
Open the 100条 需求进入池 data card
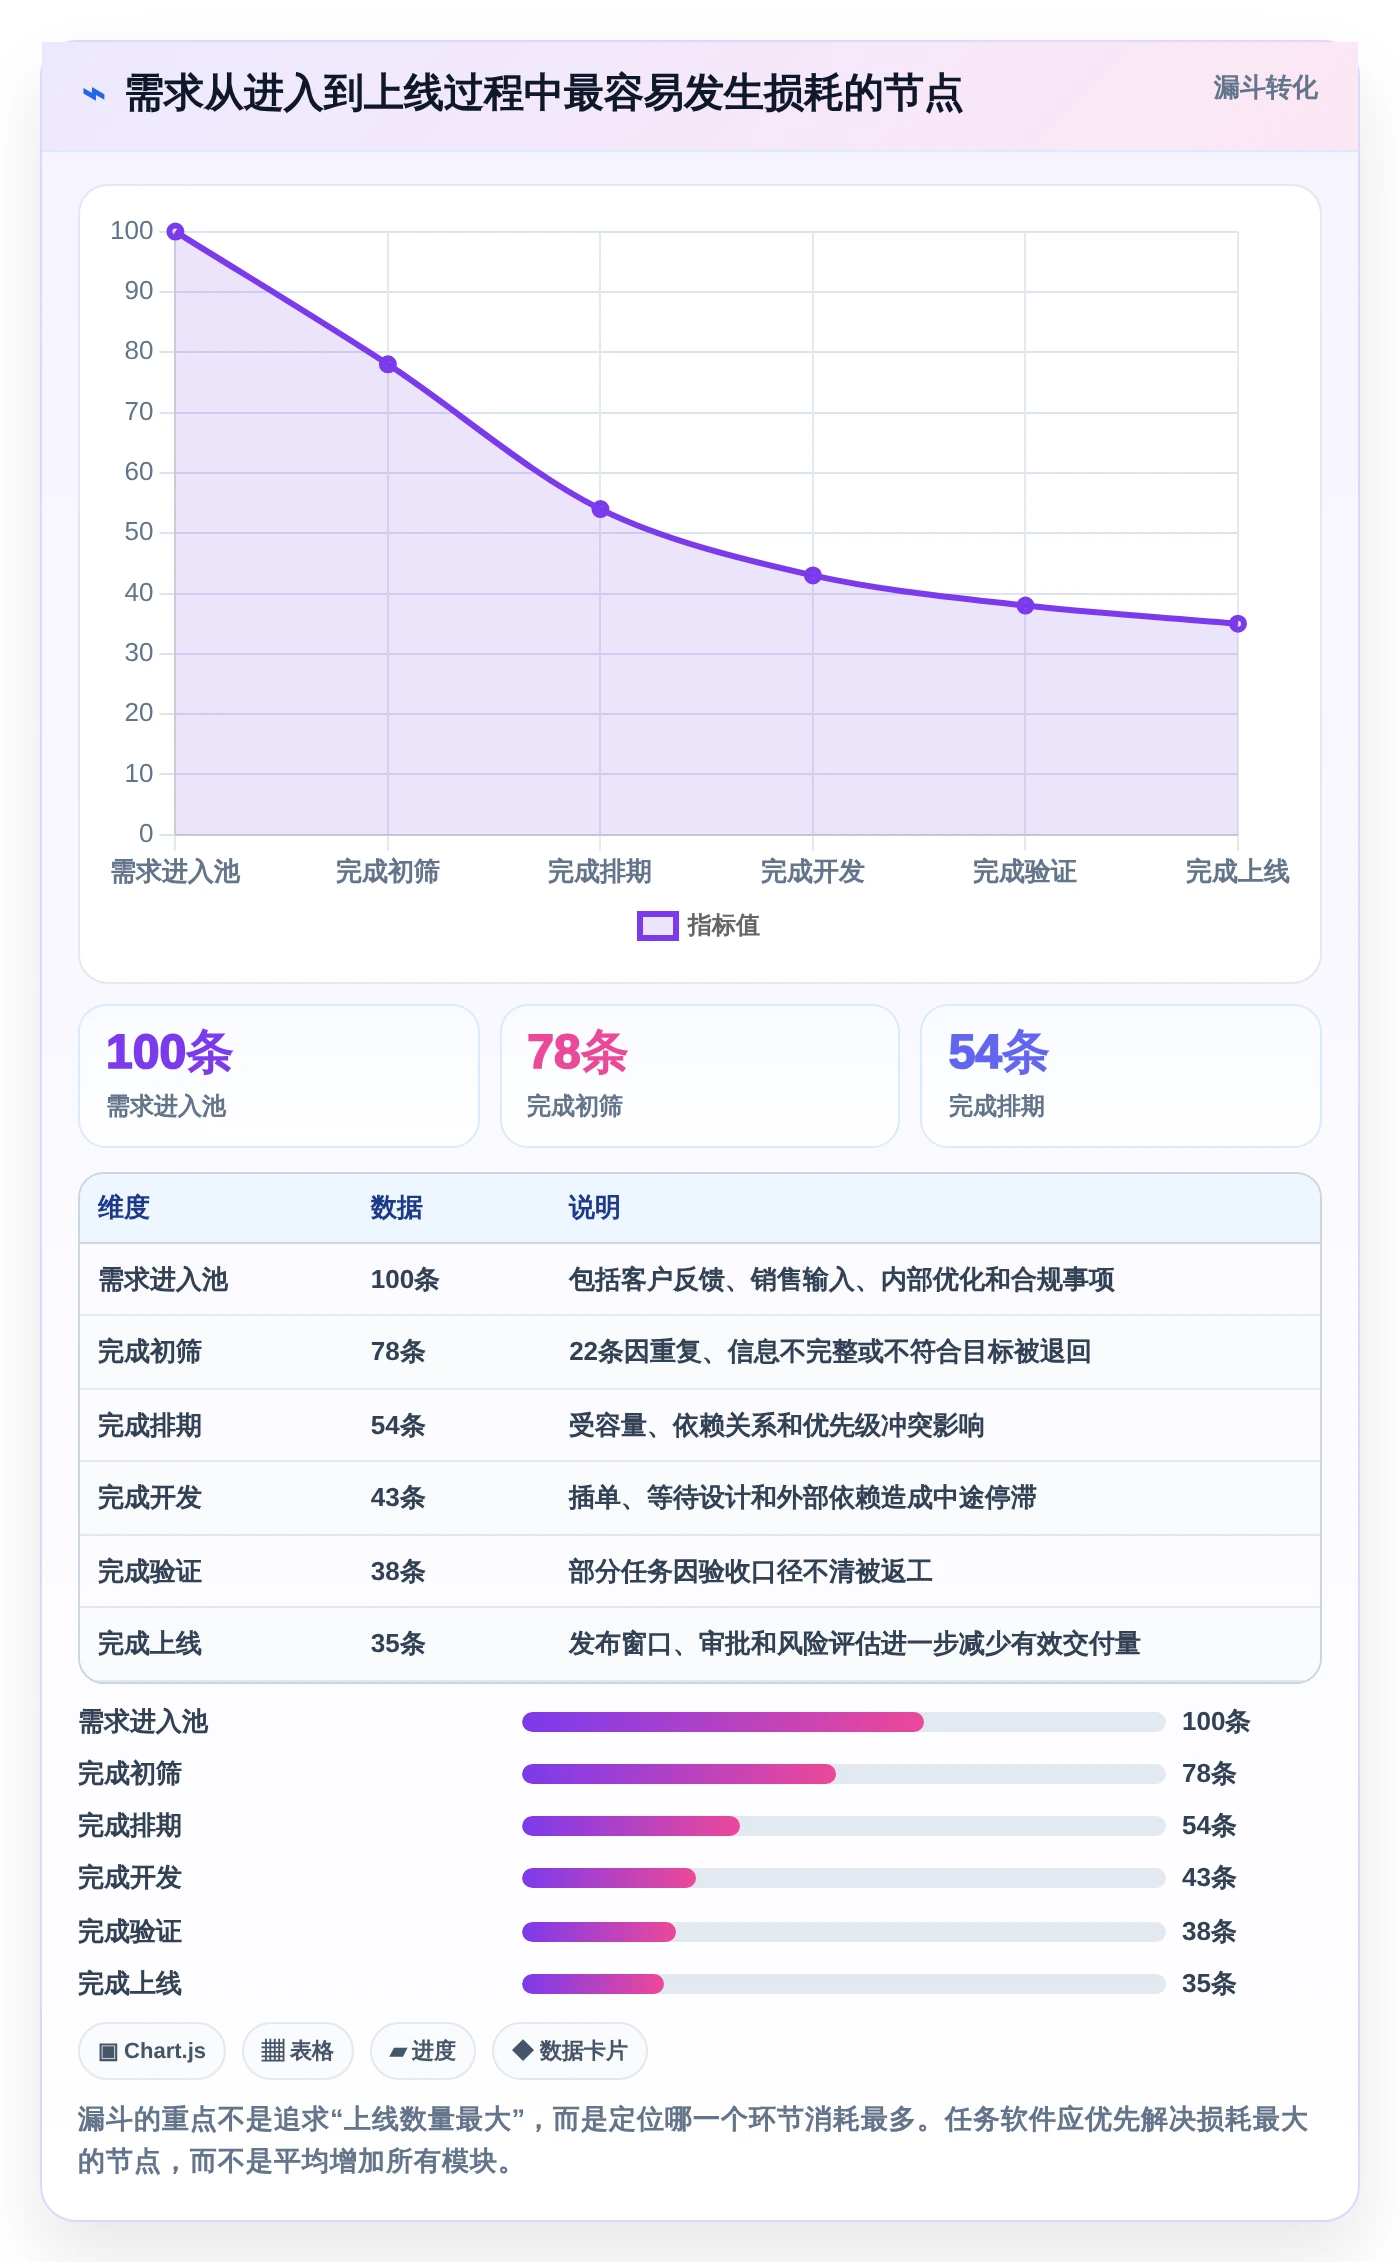[x=279, y=1076]
